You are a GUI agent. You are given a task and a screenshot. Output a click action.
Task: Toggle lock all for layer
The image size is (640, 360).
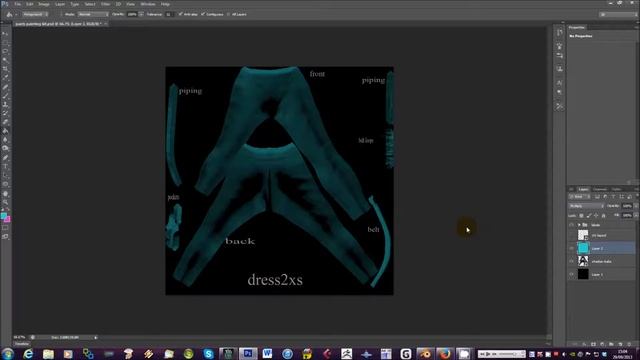tap(604, 216)
